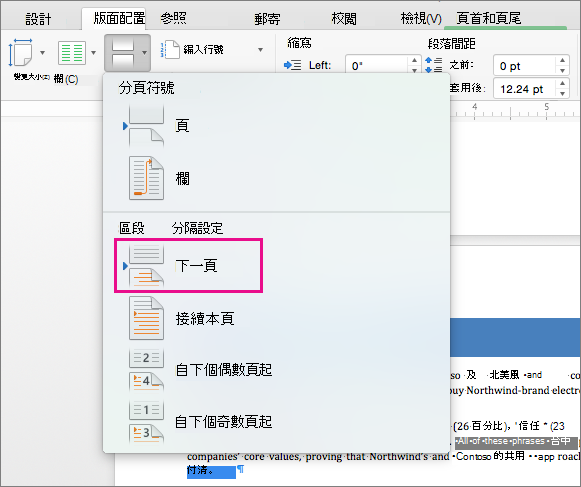Select the 版面配置 ribbon tab
Image resolution: width=581 pixels, height=487 pixels.
[119, 18]
